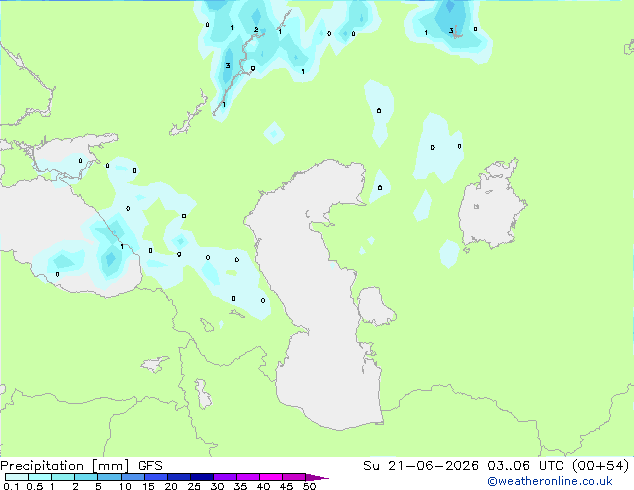The height and width of the screenshot is (490, 634).
Task: Click the '50' legend scale label
Action: pos(309,486)
